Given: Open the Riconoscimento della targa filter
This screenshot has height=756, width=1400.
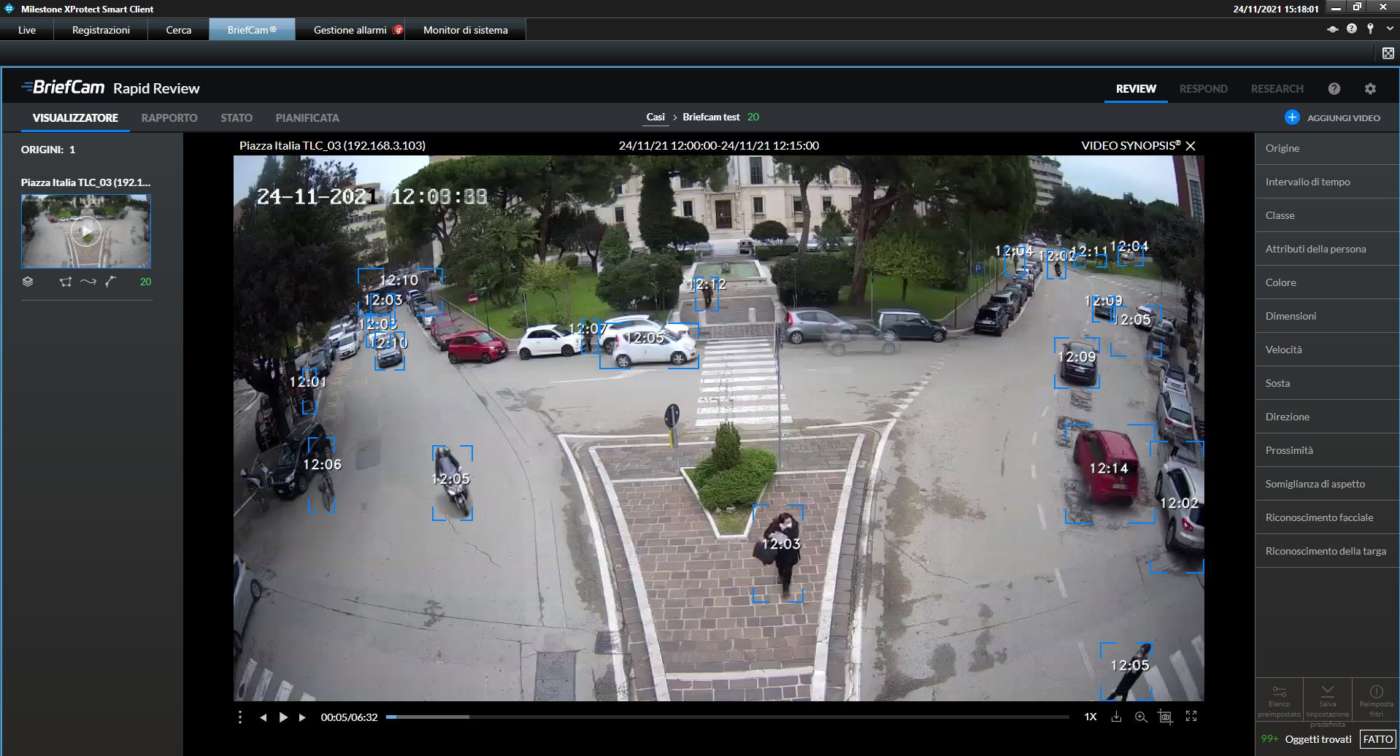Looking at the screenshot, I should (x=1326, y=551).
